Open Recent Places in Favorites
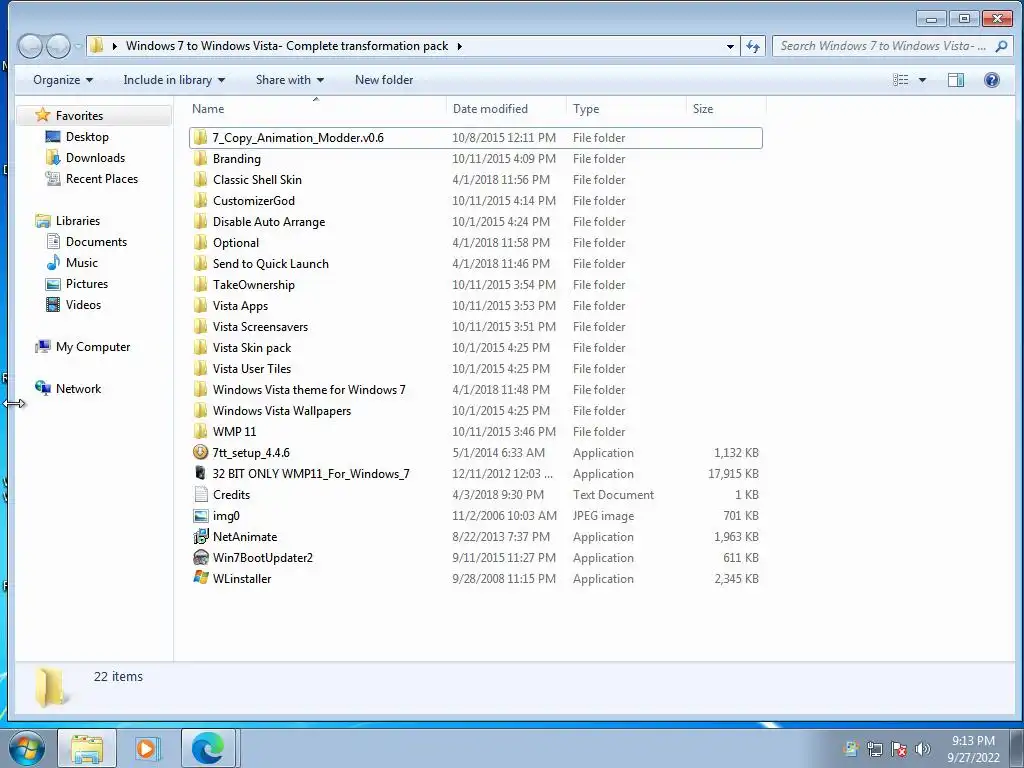Viewport: 1024px width, 768px height. point(102,178)
